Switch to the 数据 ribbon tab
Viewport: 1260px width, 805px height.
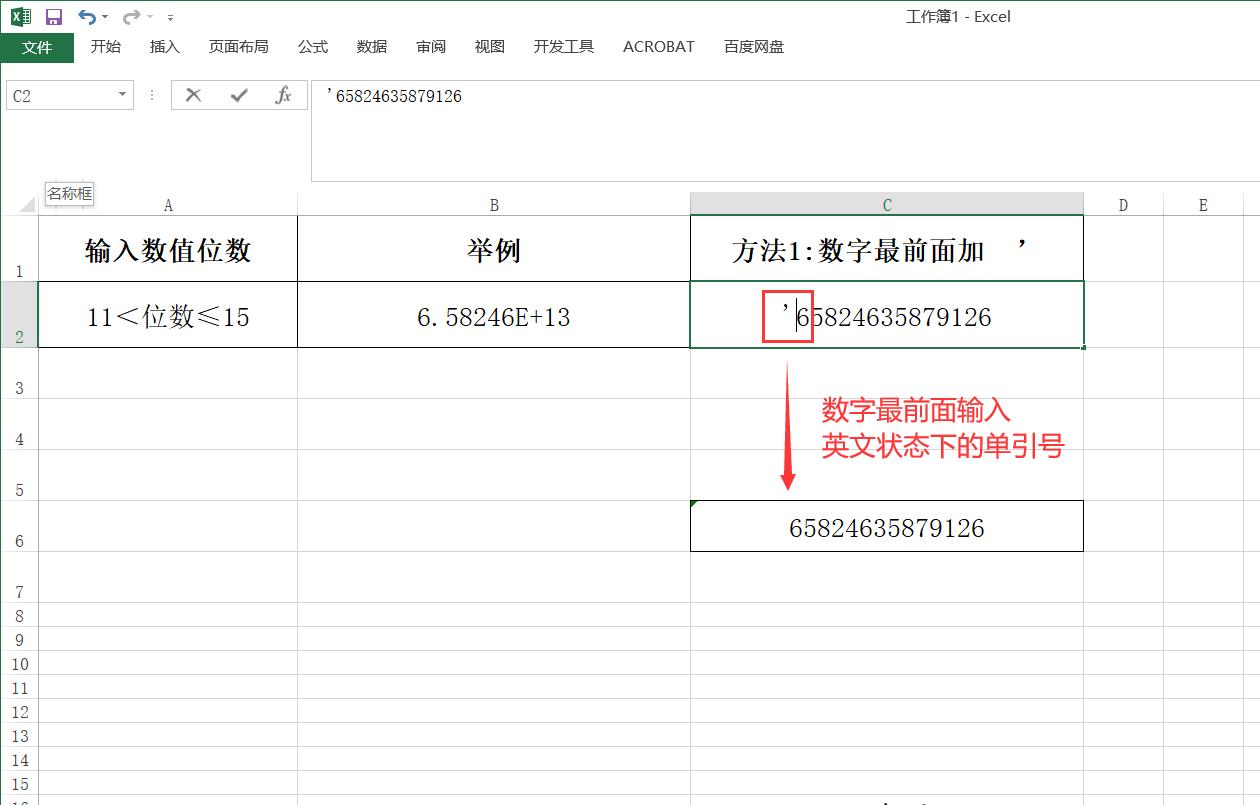coord(372,47)
